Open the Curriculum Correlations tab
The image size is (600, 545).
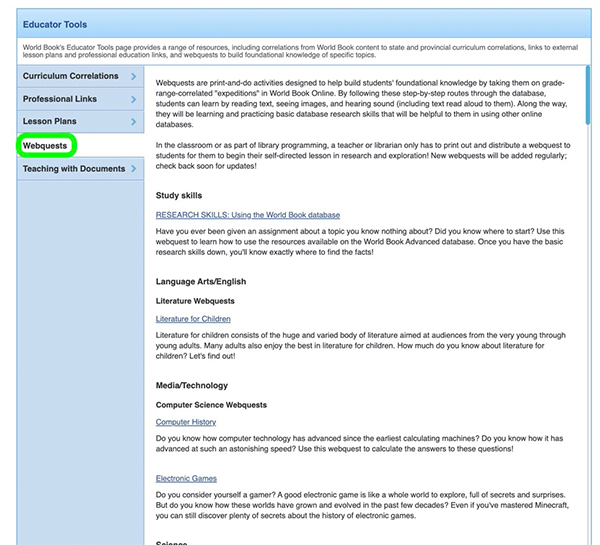click(x=80, y=76)
